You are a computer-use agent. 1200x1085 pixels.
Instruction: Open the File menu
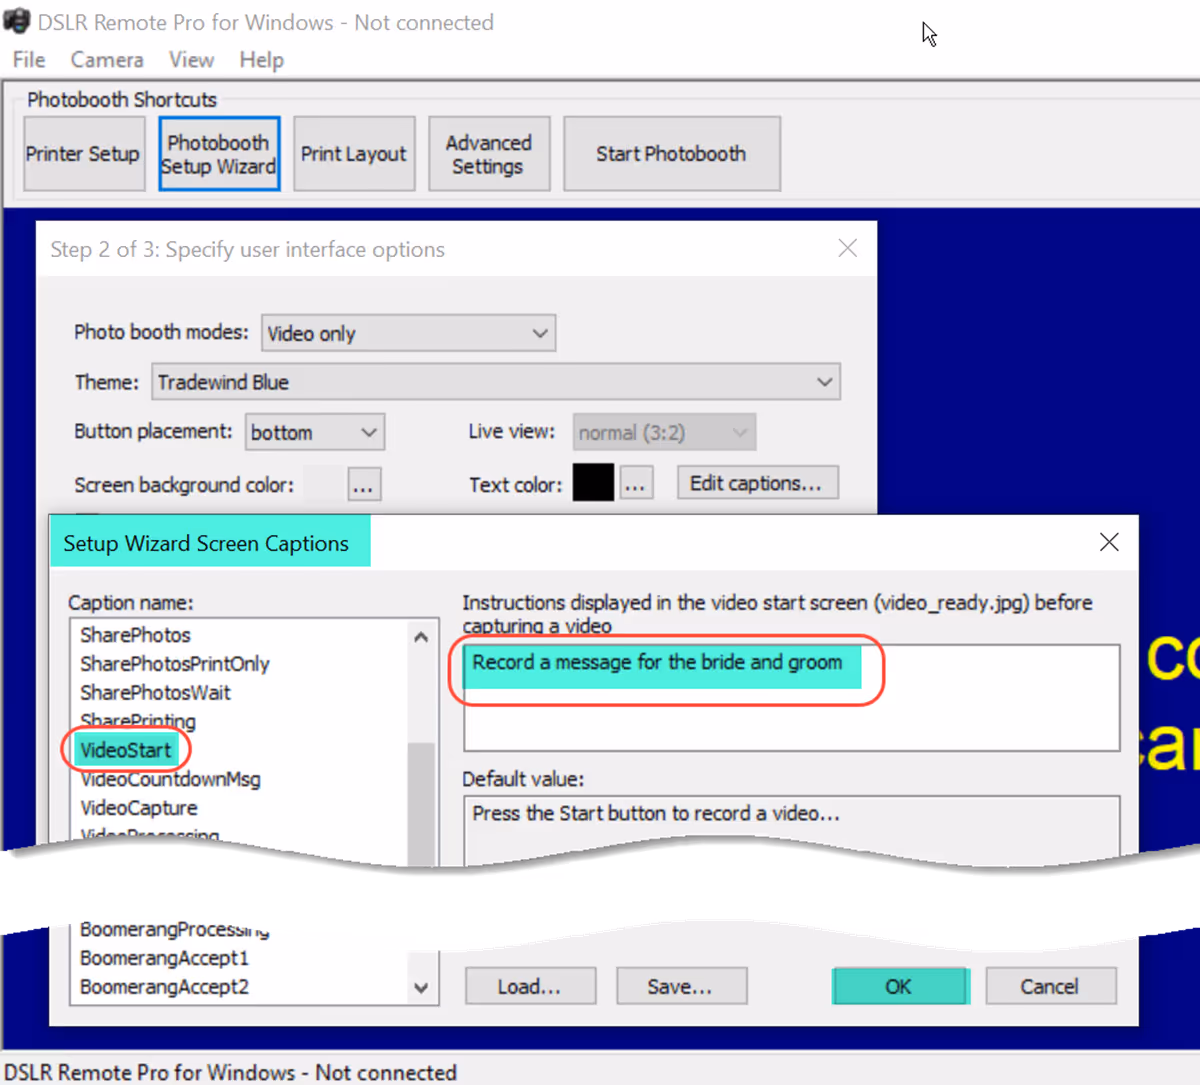click(x=29, y=60)
